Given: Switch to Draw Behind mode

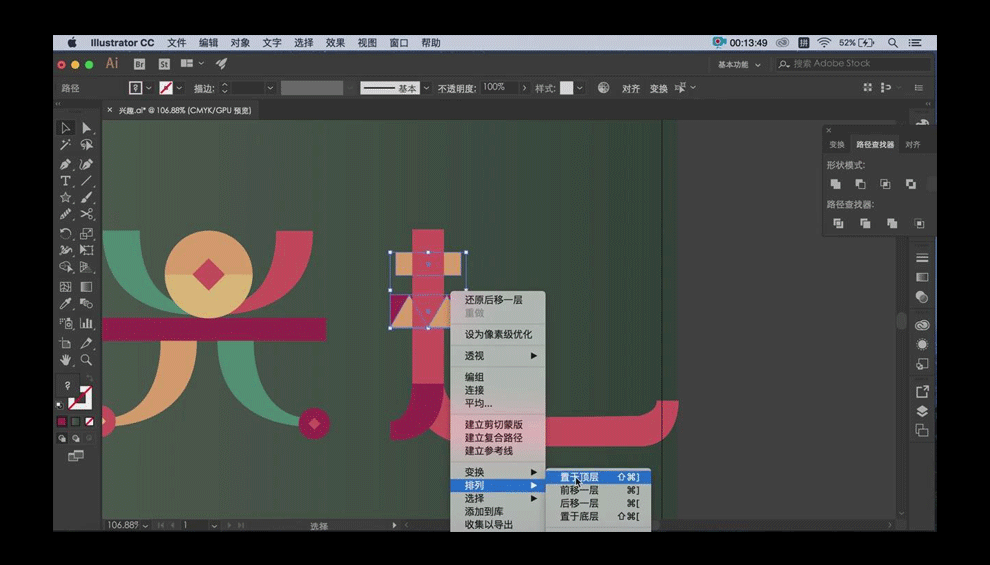Looking at the screenshot, I should 75,438.
